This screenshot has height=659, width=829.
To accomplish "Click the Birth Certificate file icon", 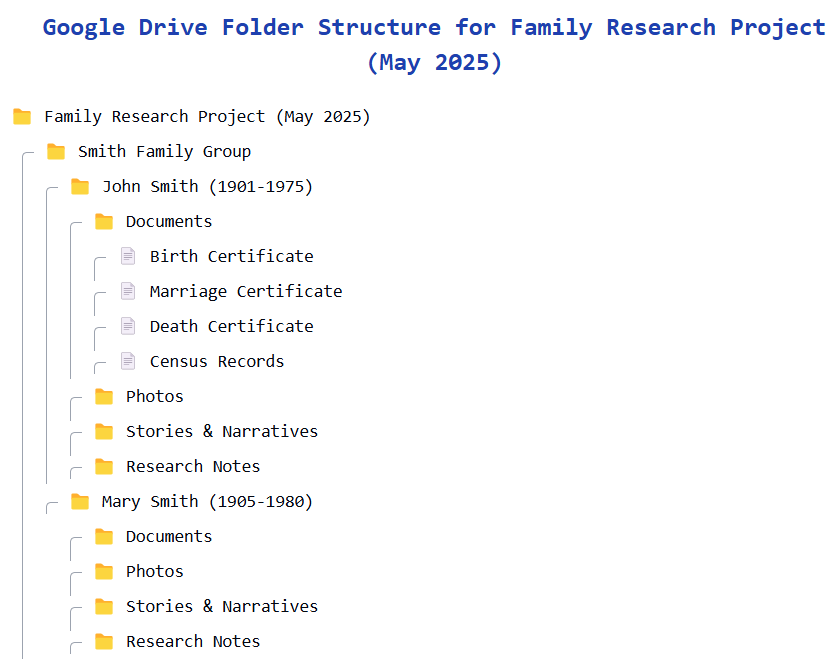I will point(128,256).
